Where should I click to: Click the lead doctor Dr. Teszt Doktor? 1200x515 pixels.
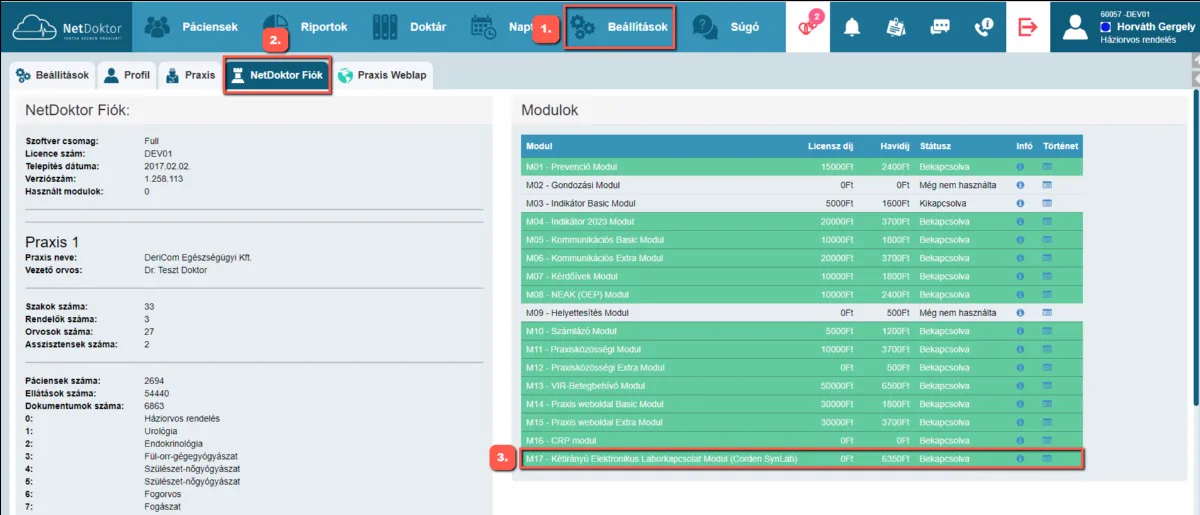(x=176, y=270)
